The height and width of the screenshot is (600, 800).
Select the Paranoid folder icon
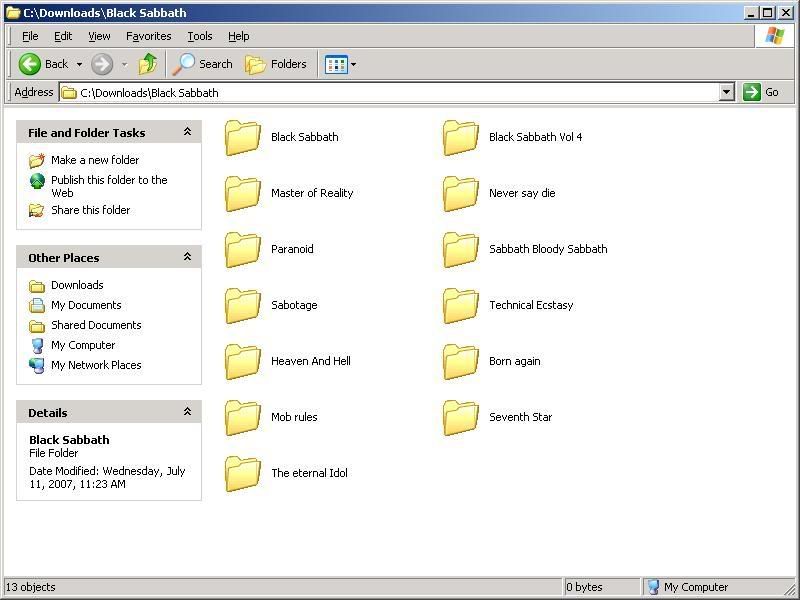[243, 249]
